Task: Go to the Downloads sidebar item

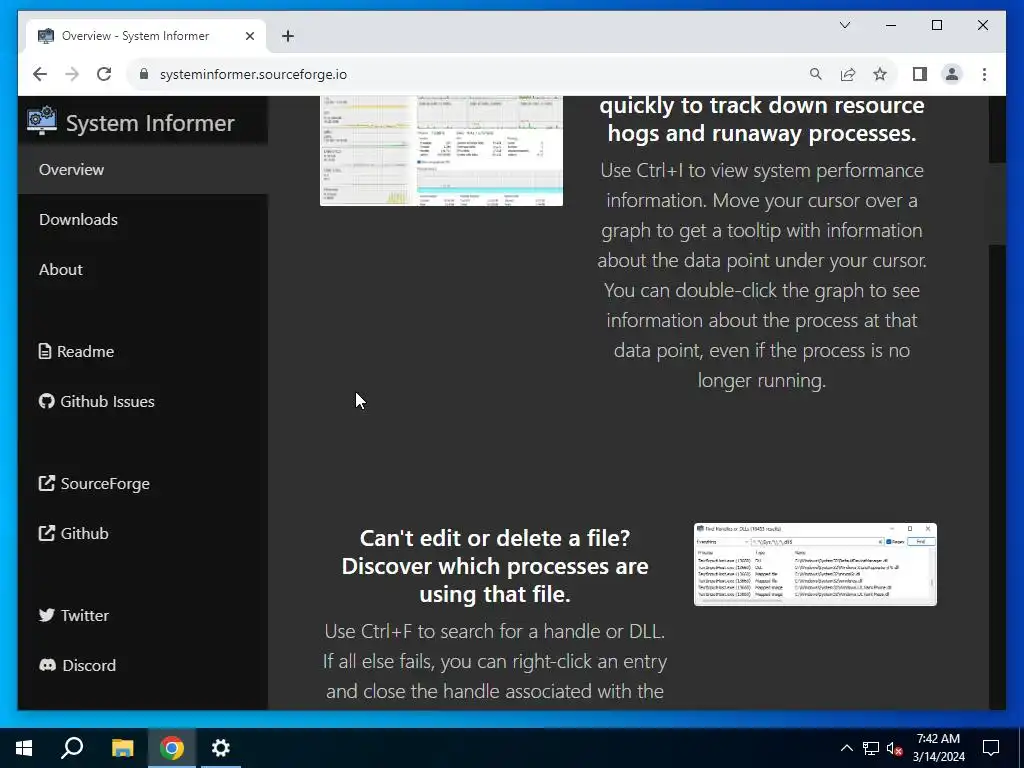Action: pyautogui.click(x=143, y=219)
